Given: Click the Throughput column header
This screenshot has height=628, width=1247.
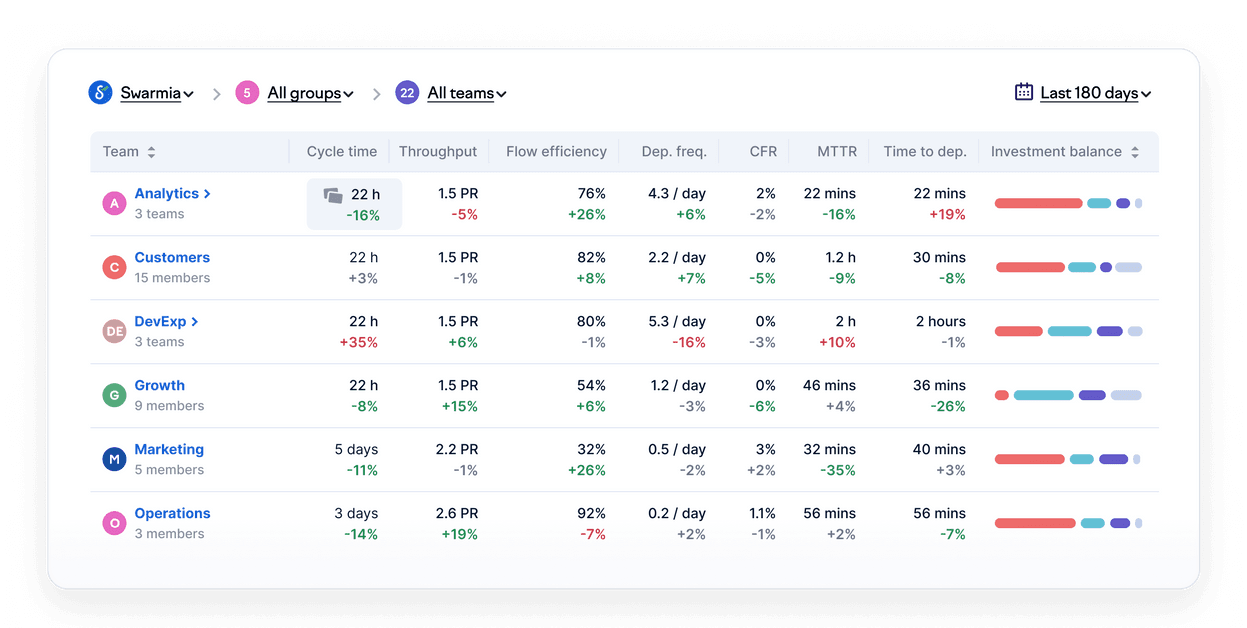Looking at the screenshot, I should point(438,152).
